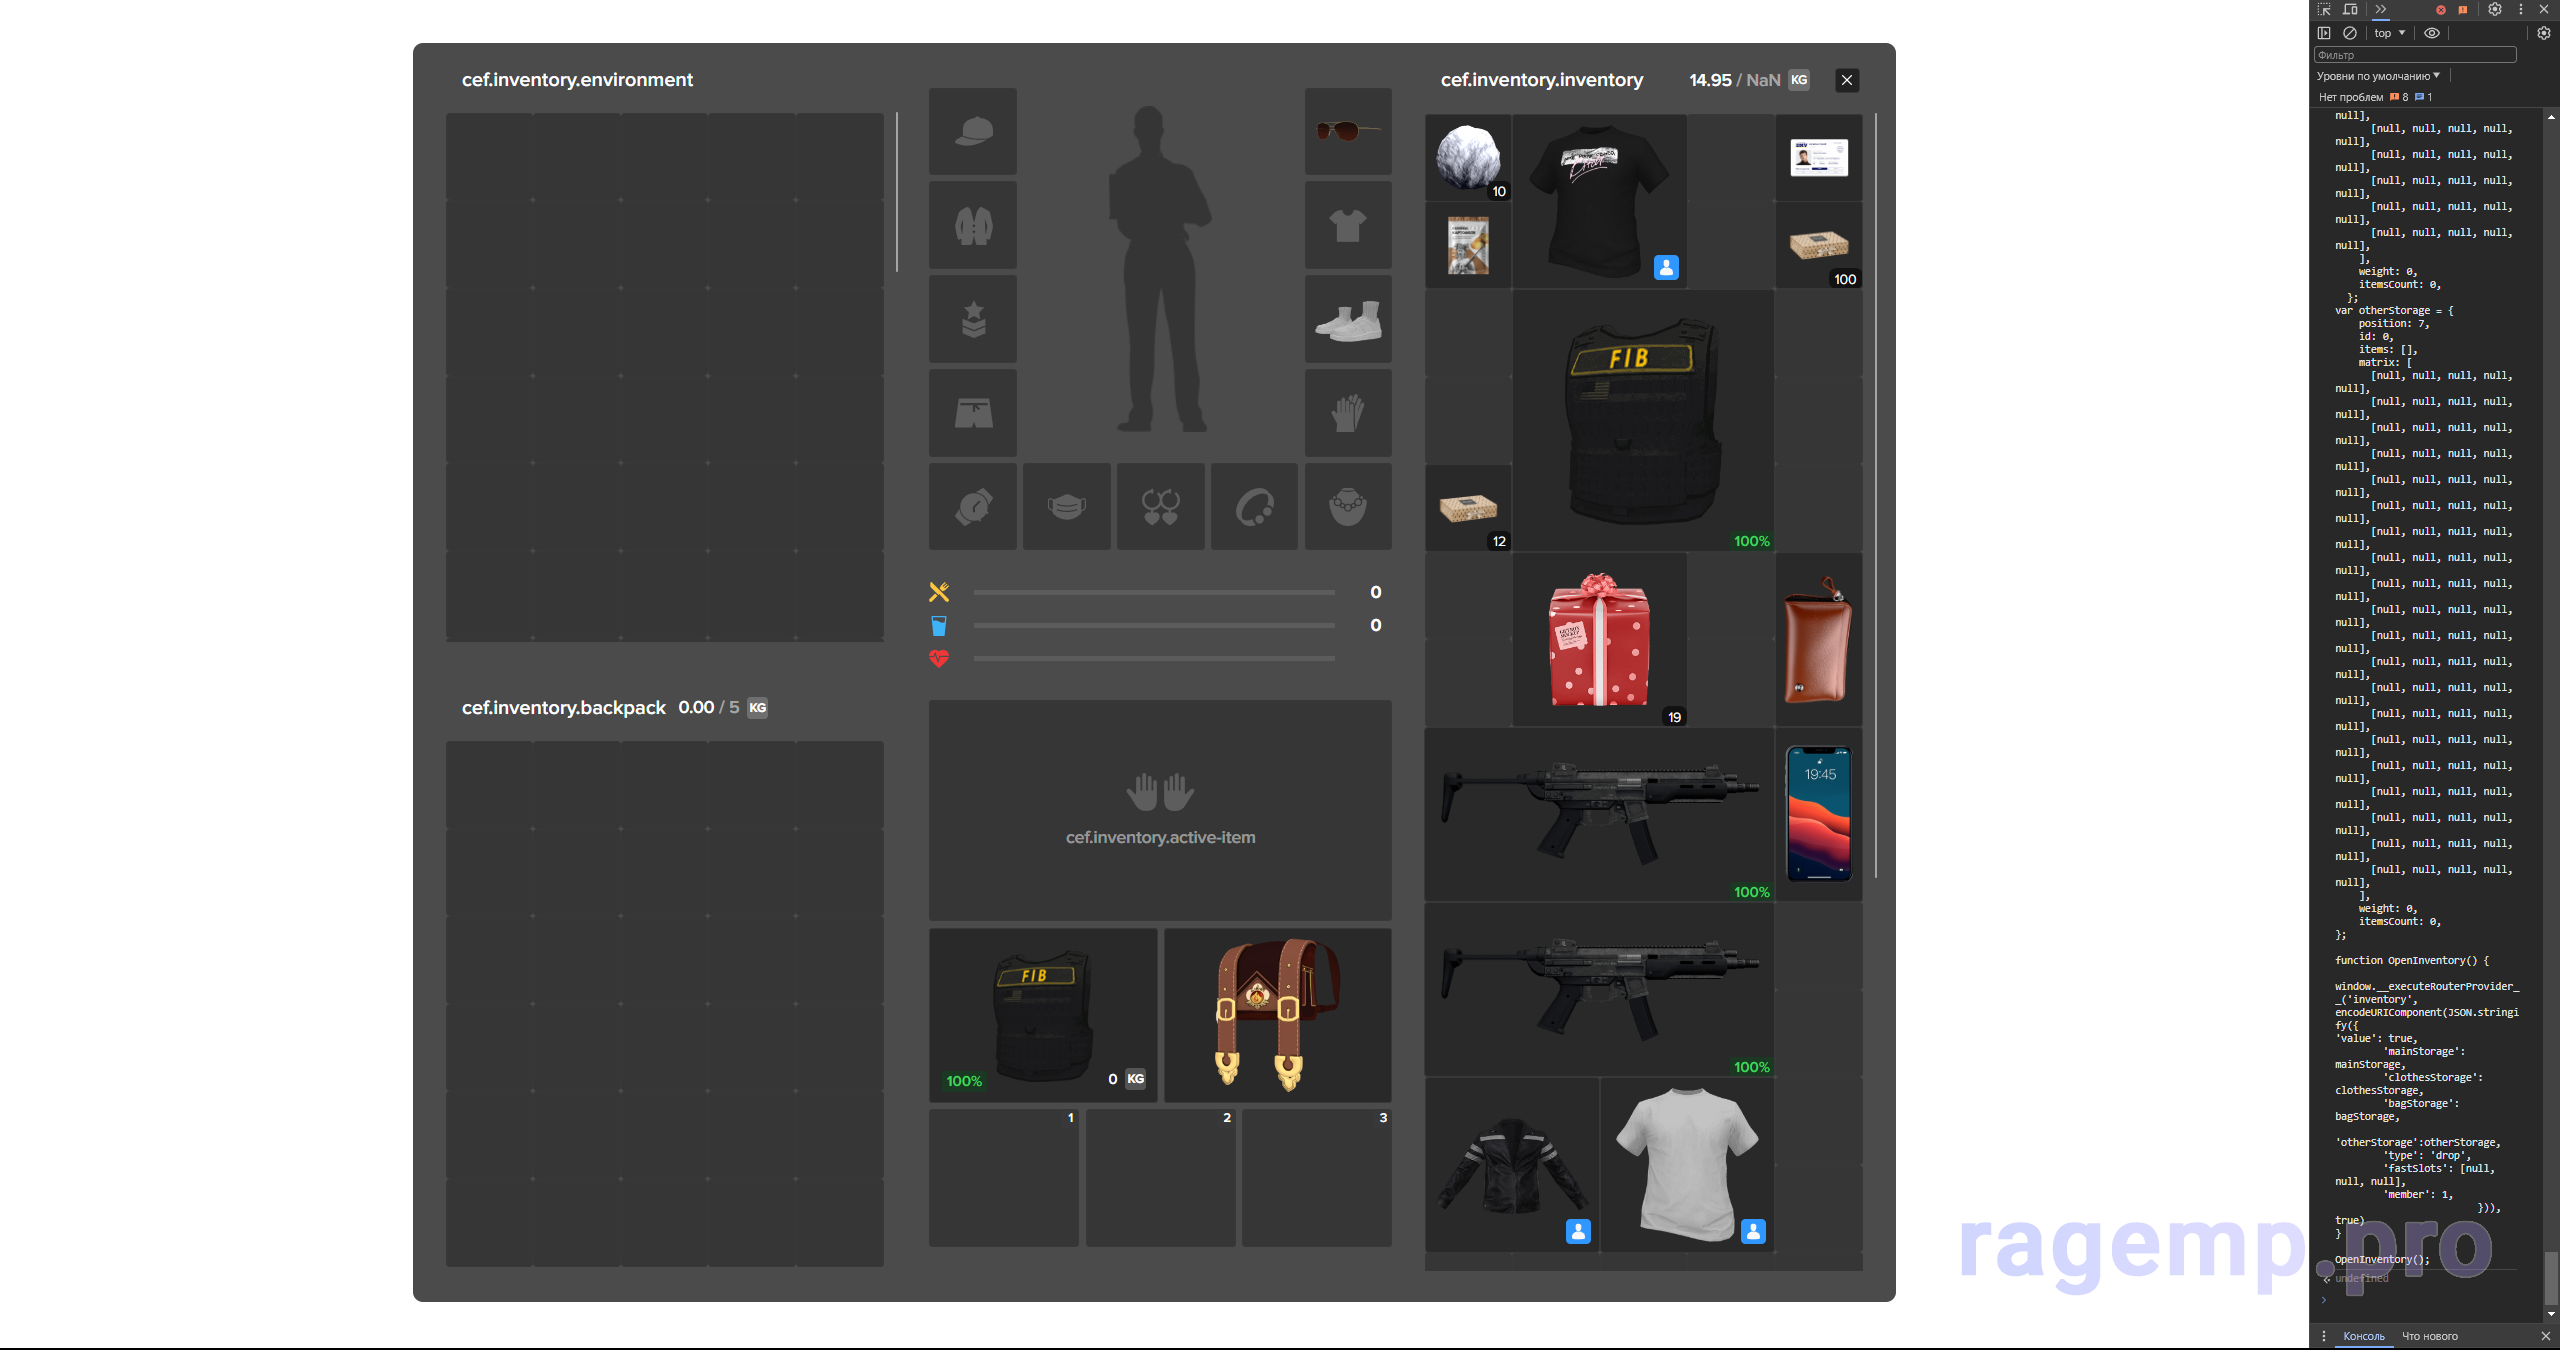Close the inventory window button
The image size is (2560, 1350).
click(1847, 80)
